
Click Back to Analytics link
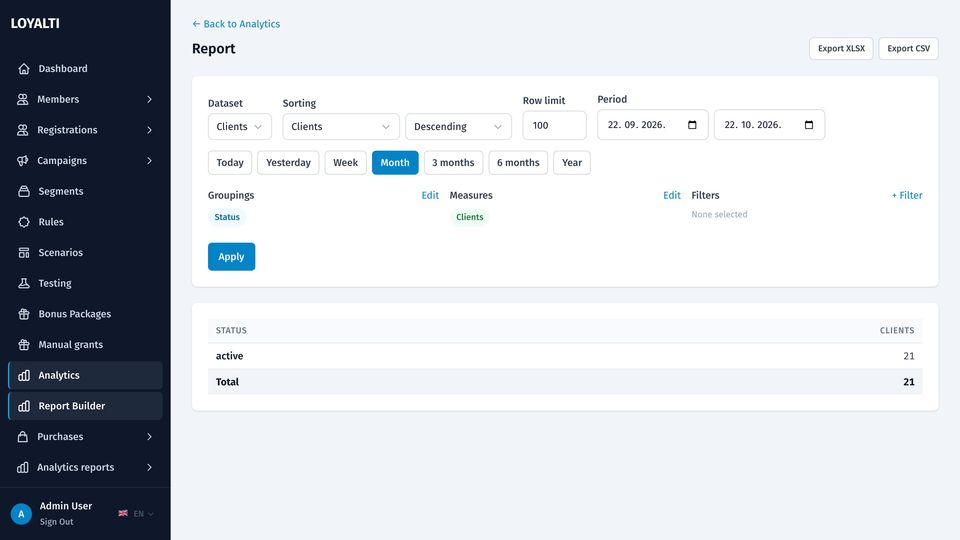click(236, 24)
